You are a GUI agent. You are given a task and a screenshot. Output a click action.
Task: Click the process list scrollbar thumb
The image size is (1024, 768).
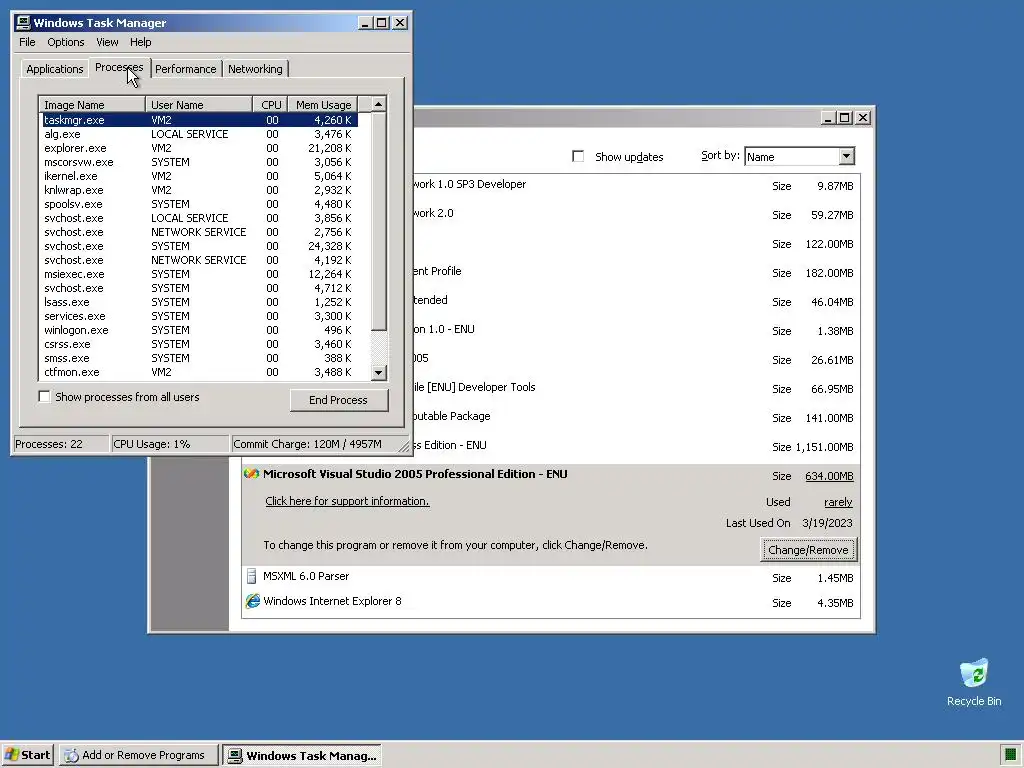tap(379, 222)
